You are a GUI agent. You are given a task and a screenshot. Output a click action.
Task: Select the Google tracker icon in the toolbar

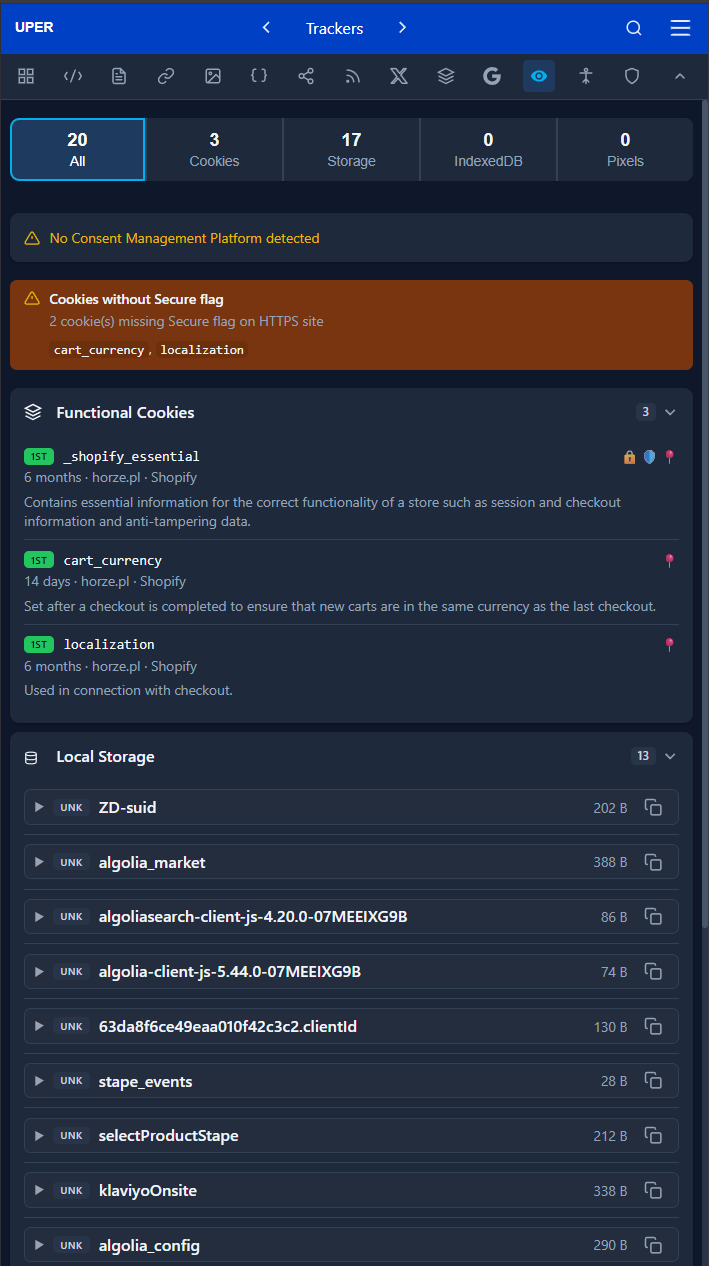click(492, 76)
